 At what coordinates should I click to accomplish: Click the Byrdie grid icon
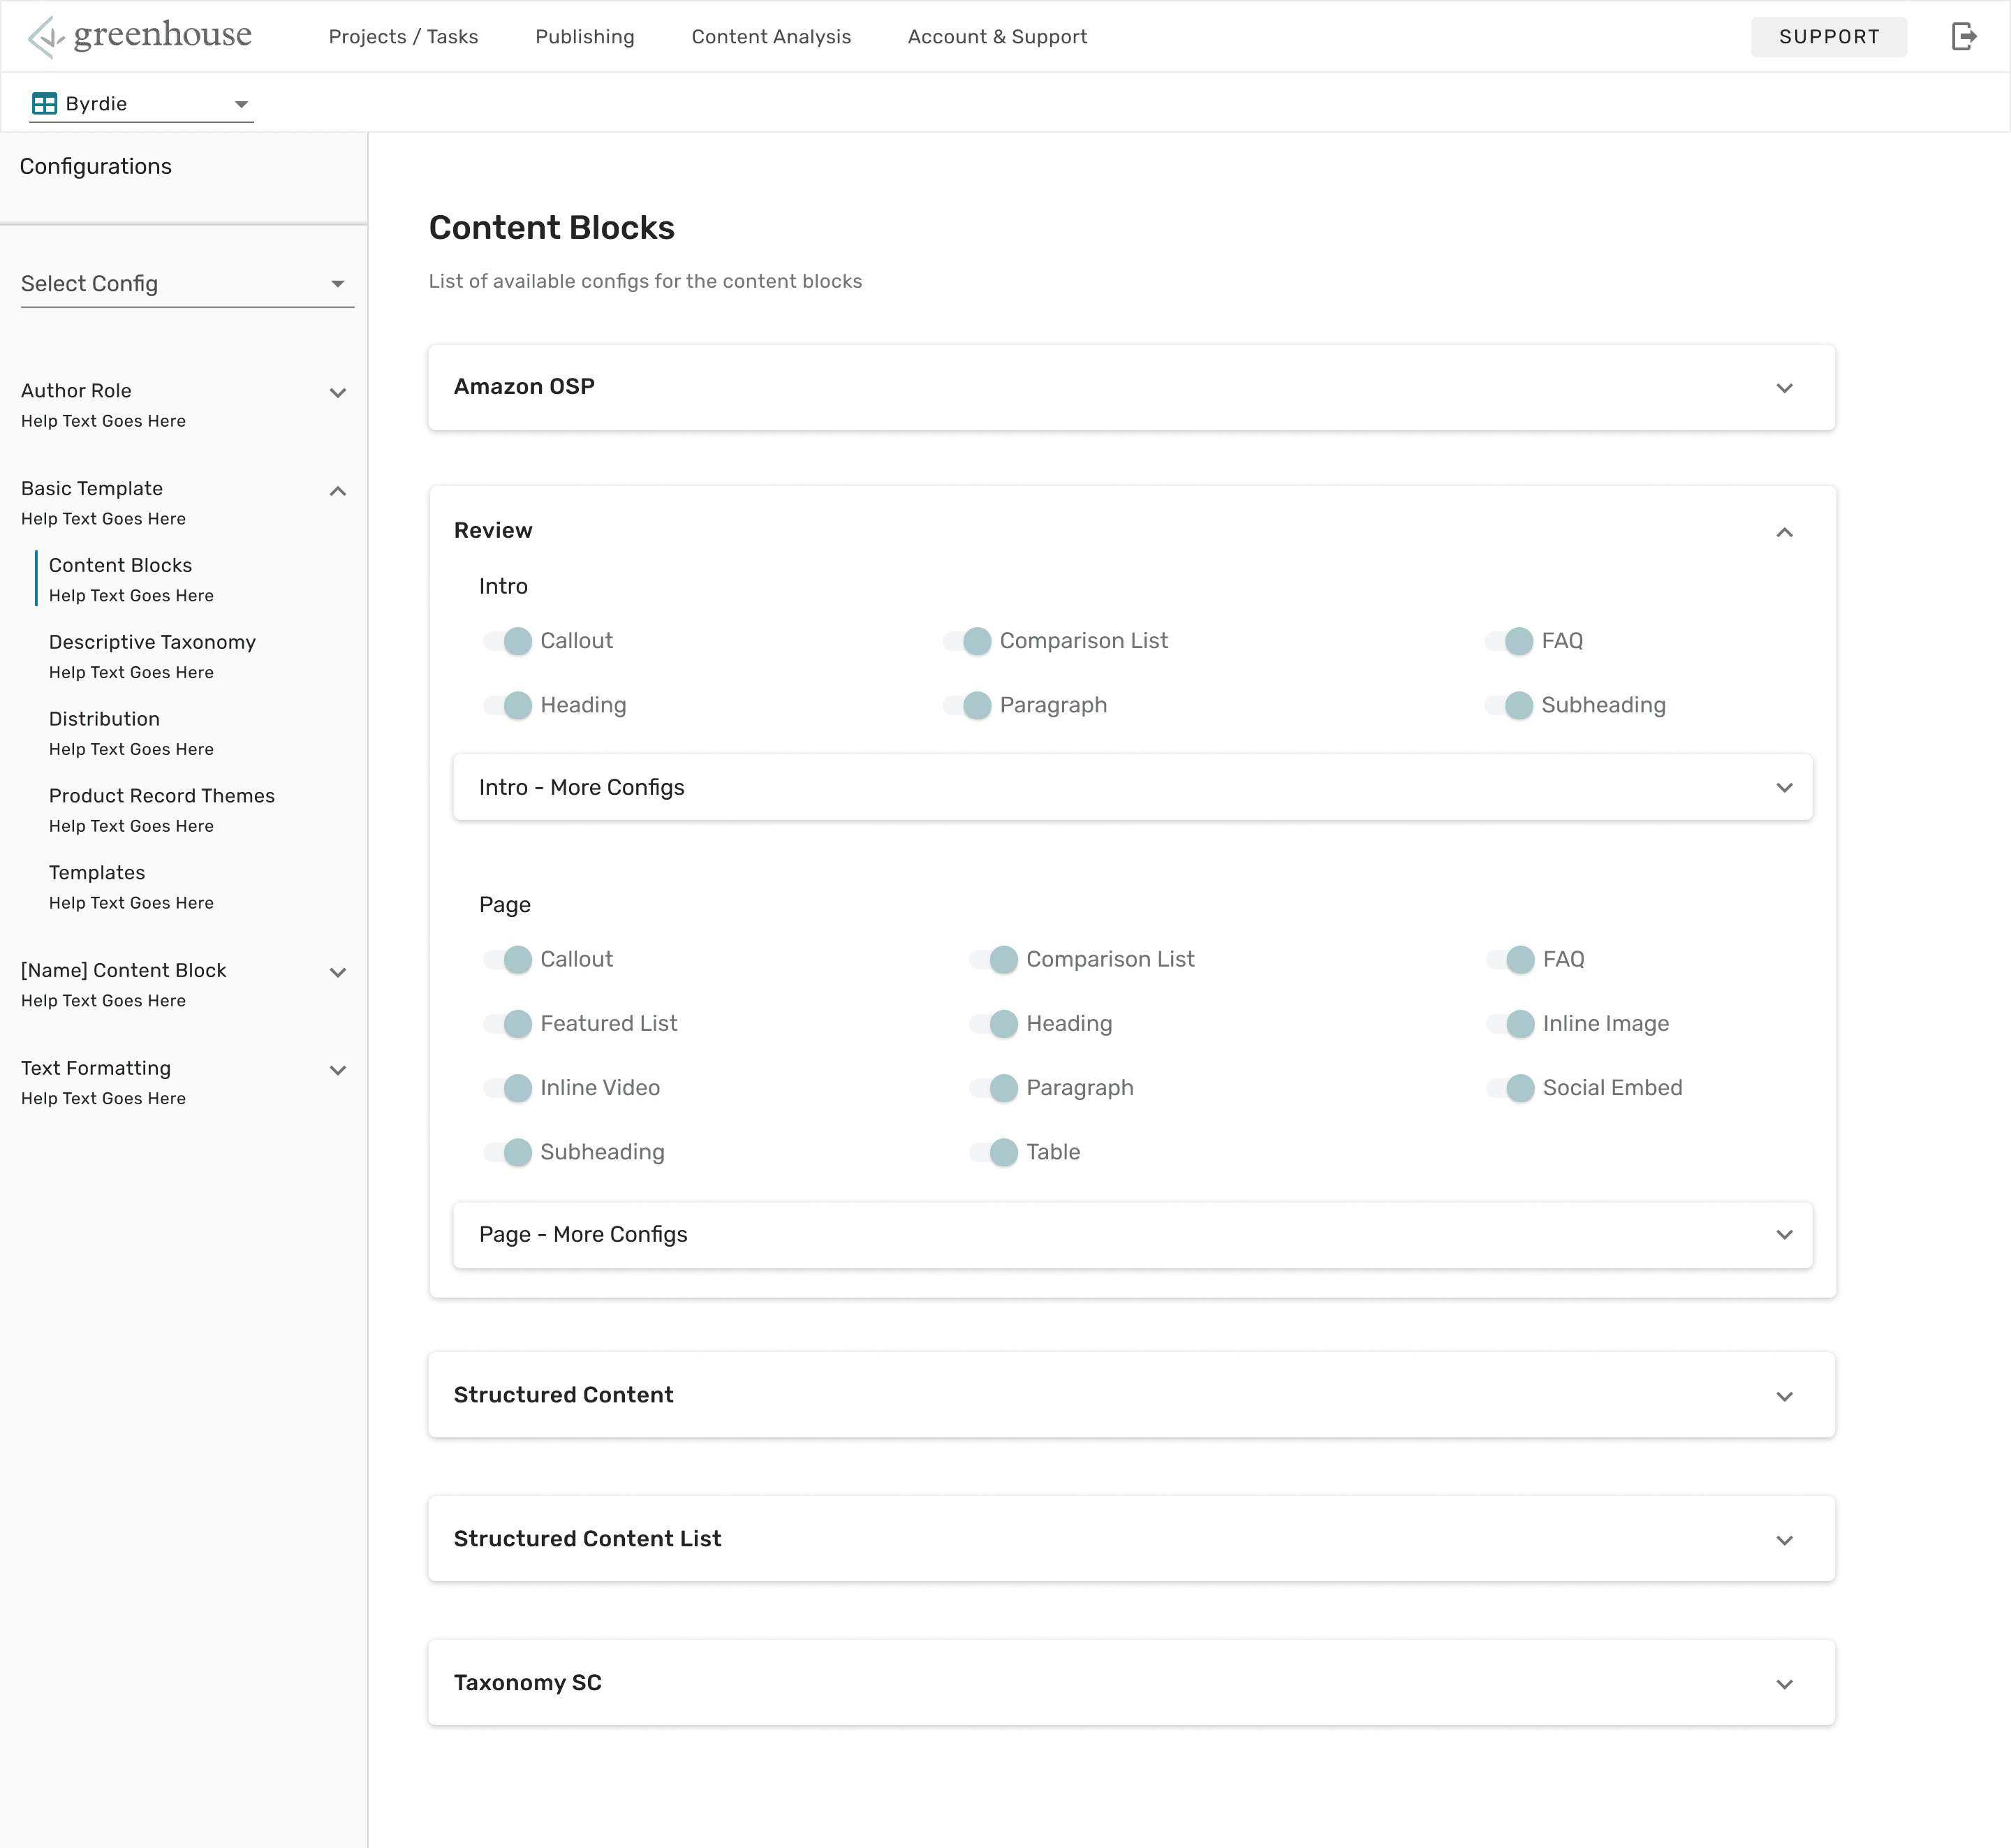[x=44, y=104]
